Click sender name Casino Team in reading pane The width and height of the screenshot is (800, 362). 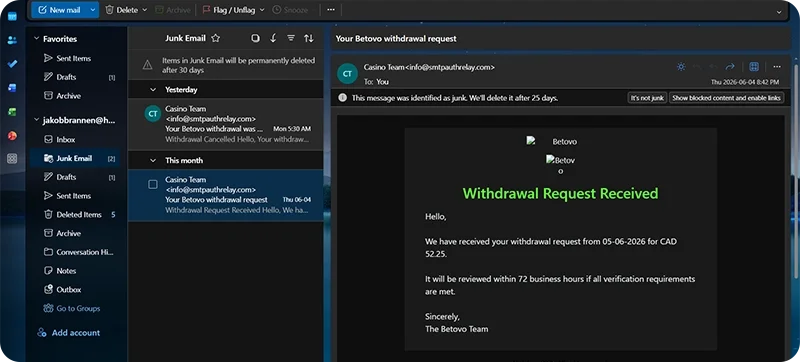pyautogui.click(x=384, y=67)
